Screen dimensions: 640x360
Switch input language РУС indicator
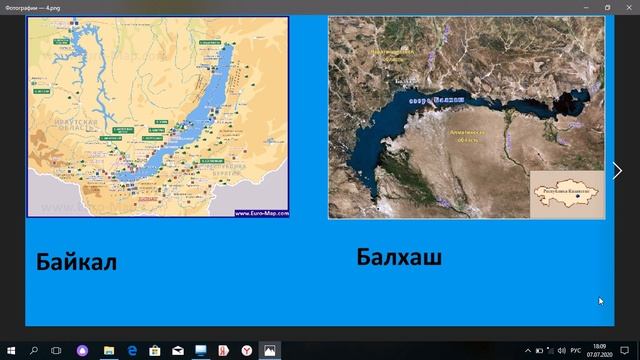[x=576, y=351]
